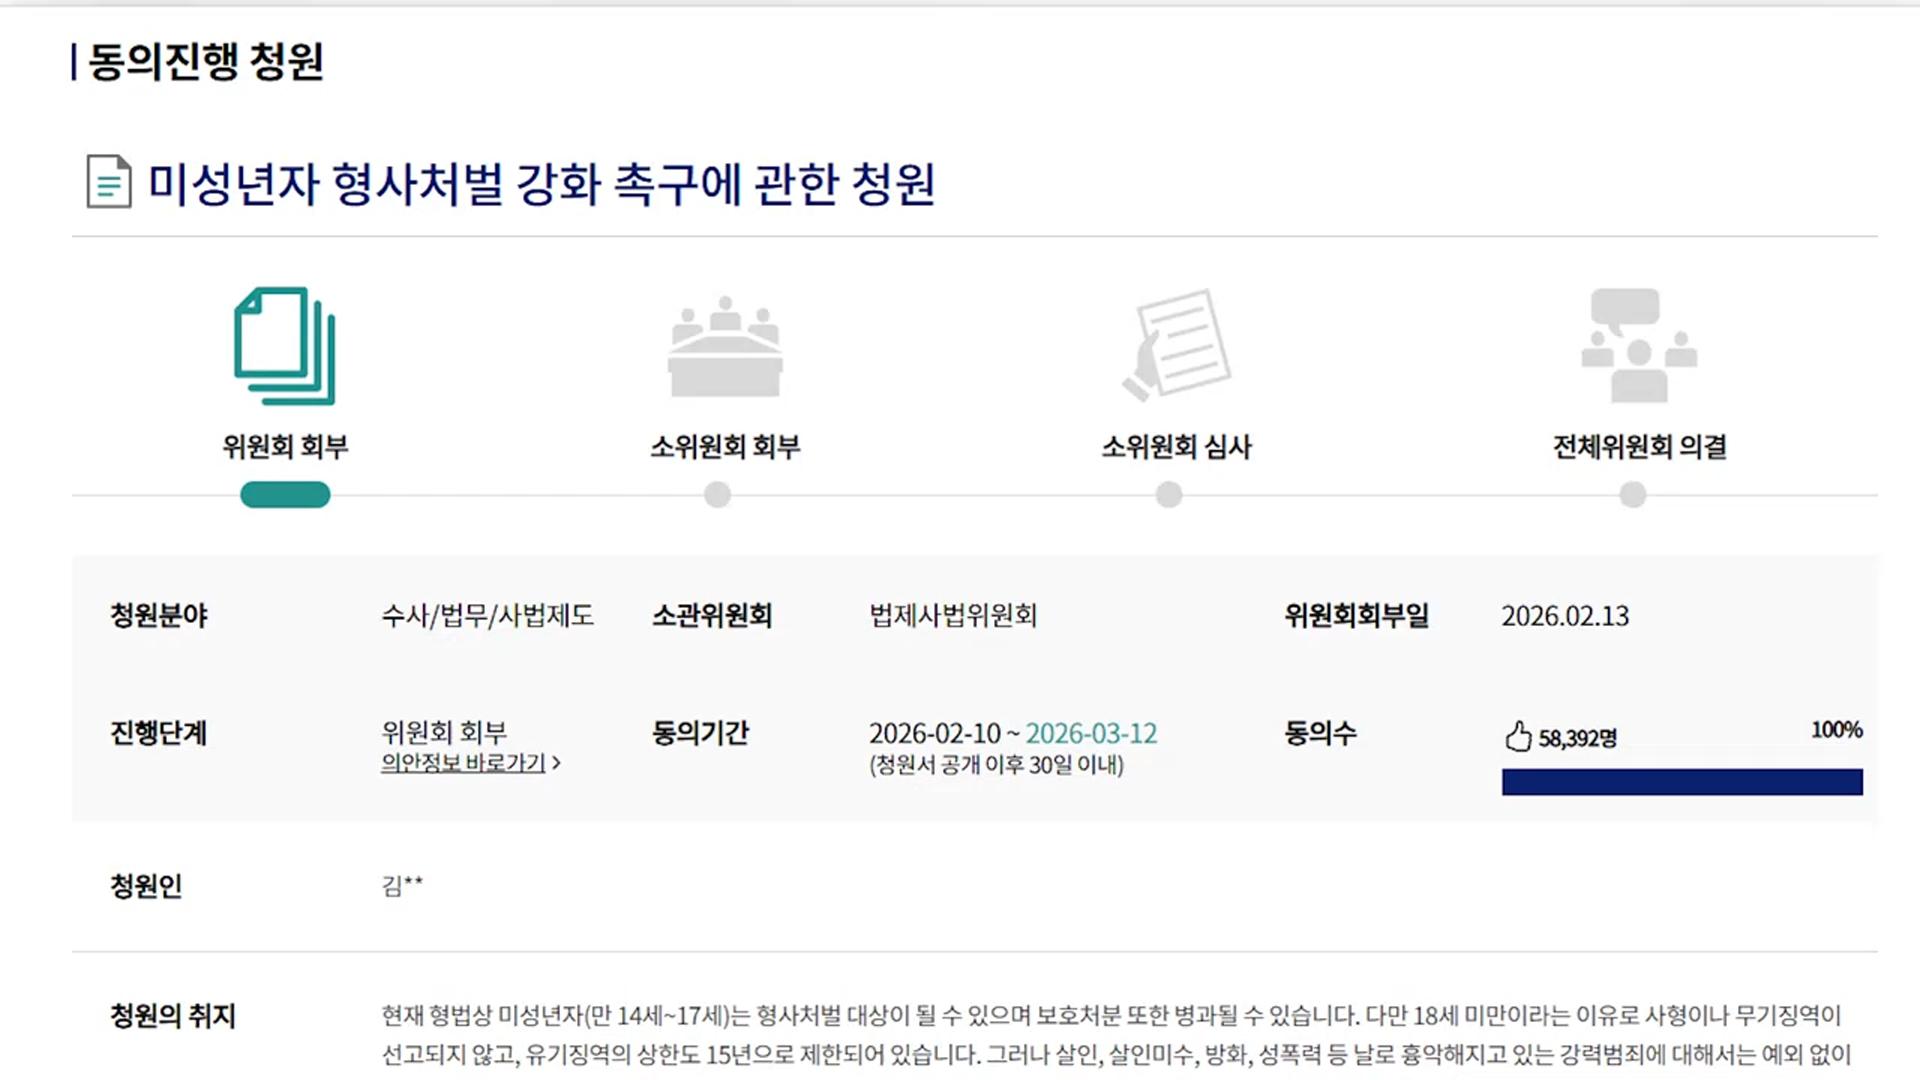Click the chevron arrow after 의안정보 바로가기
The image size is (1920, 1080).
[557, 763]
